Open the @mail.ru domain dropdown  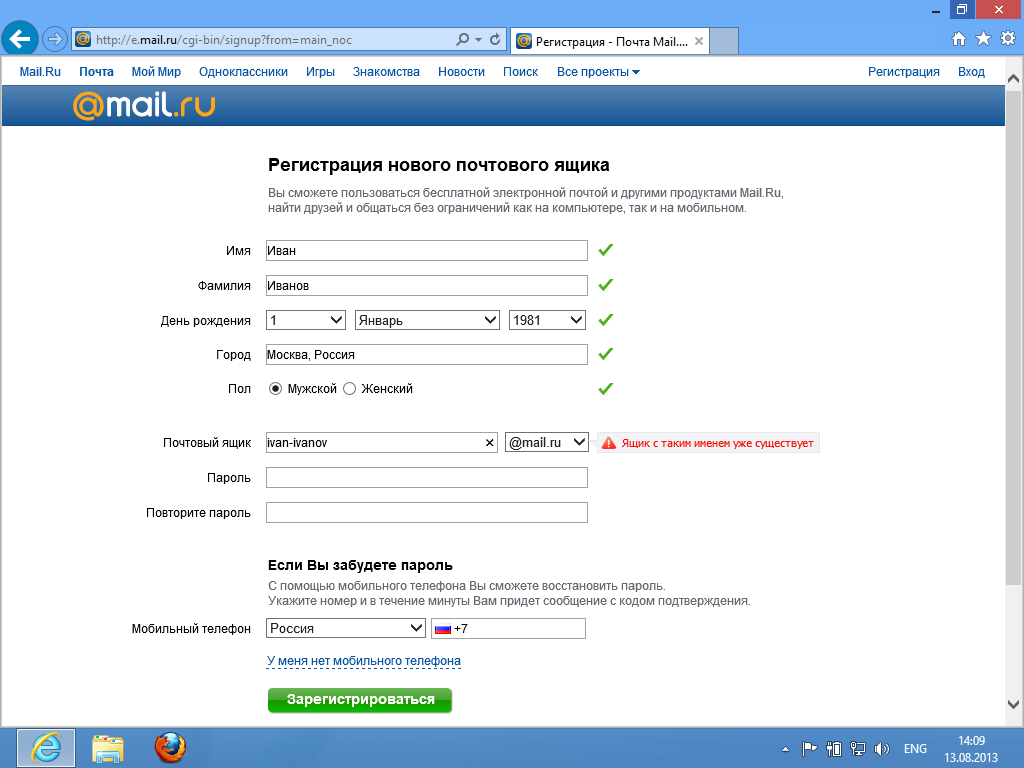point(547,442)
